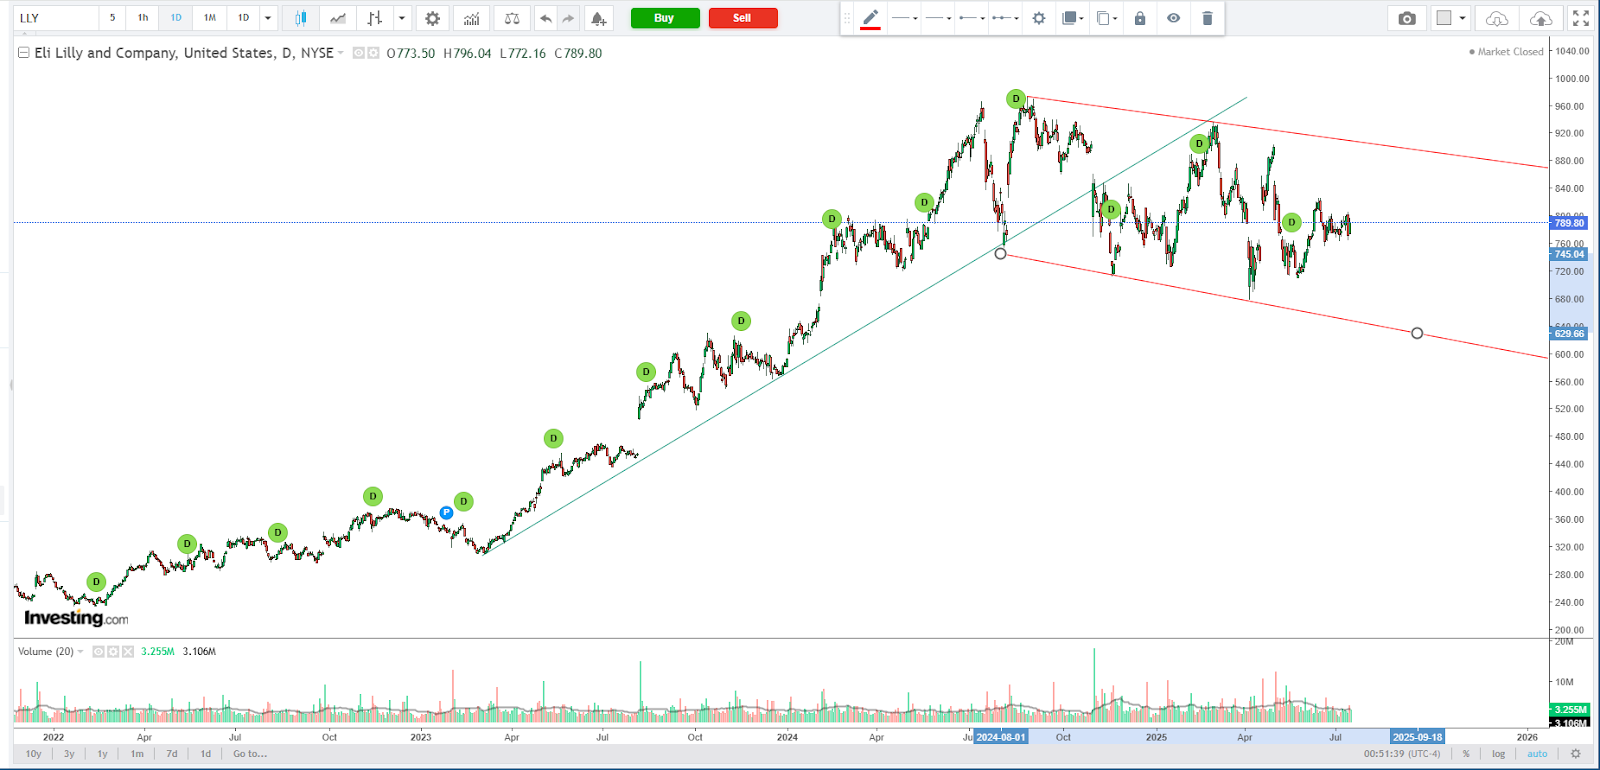
Task: Select the lower channel handle near 629
Action: tap(1417, 333)
